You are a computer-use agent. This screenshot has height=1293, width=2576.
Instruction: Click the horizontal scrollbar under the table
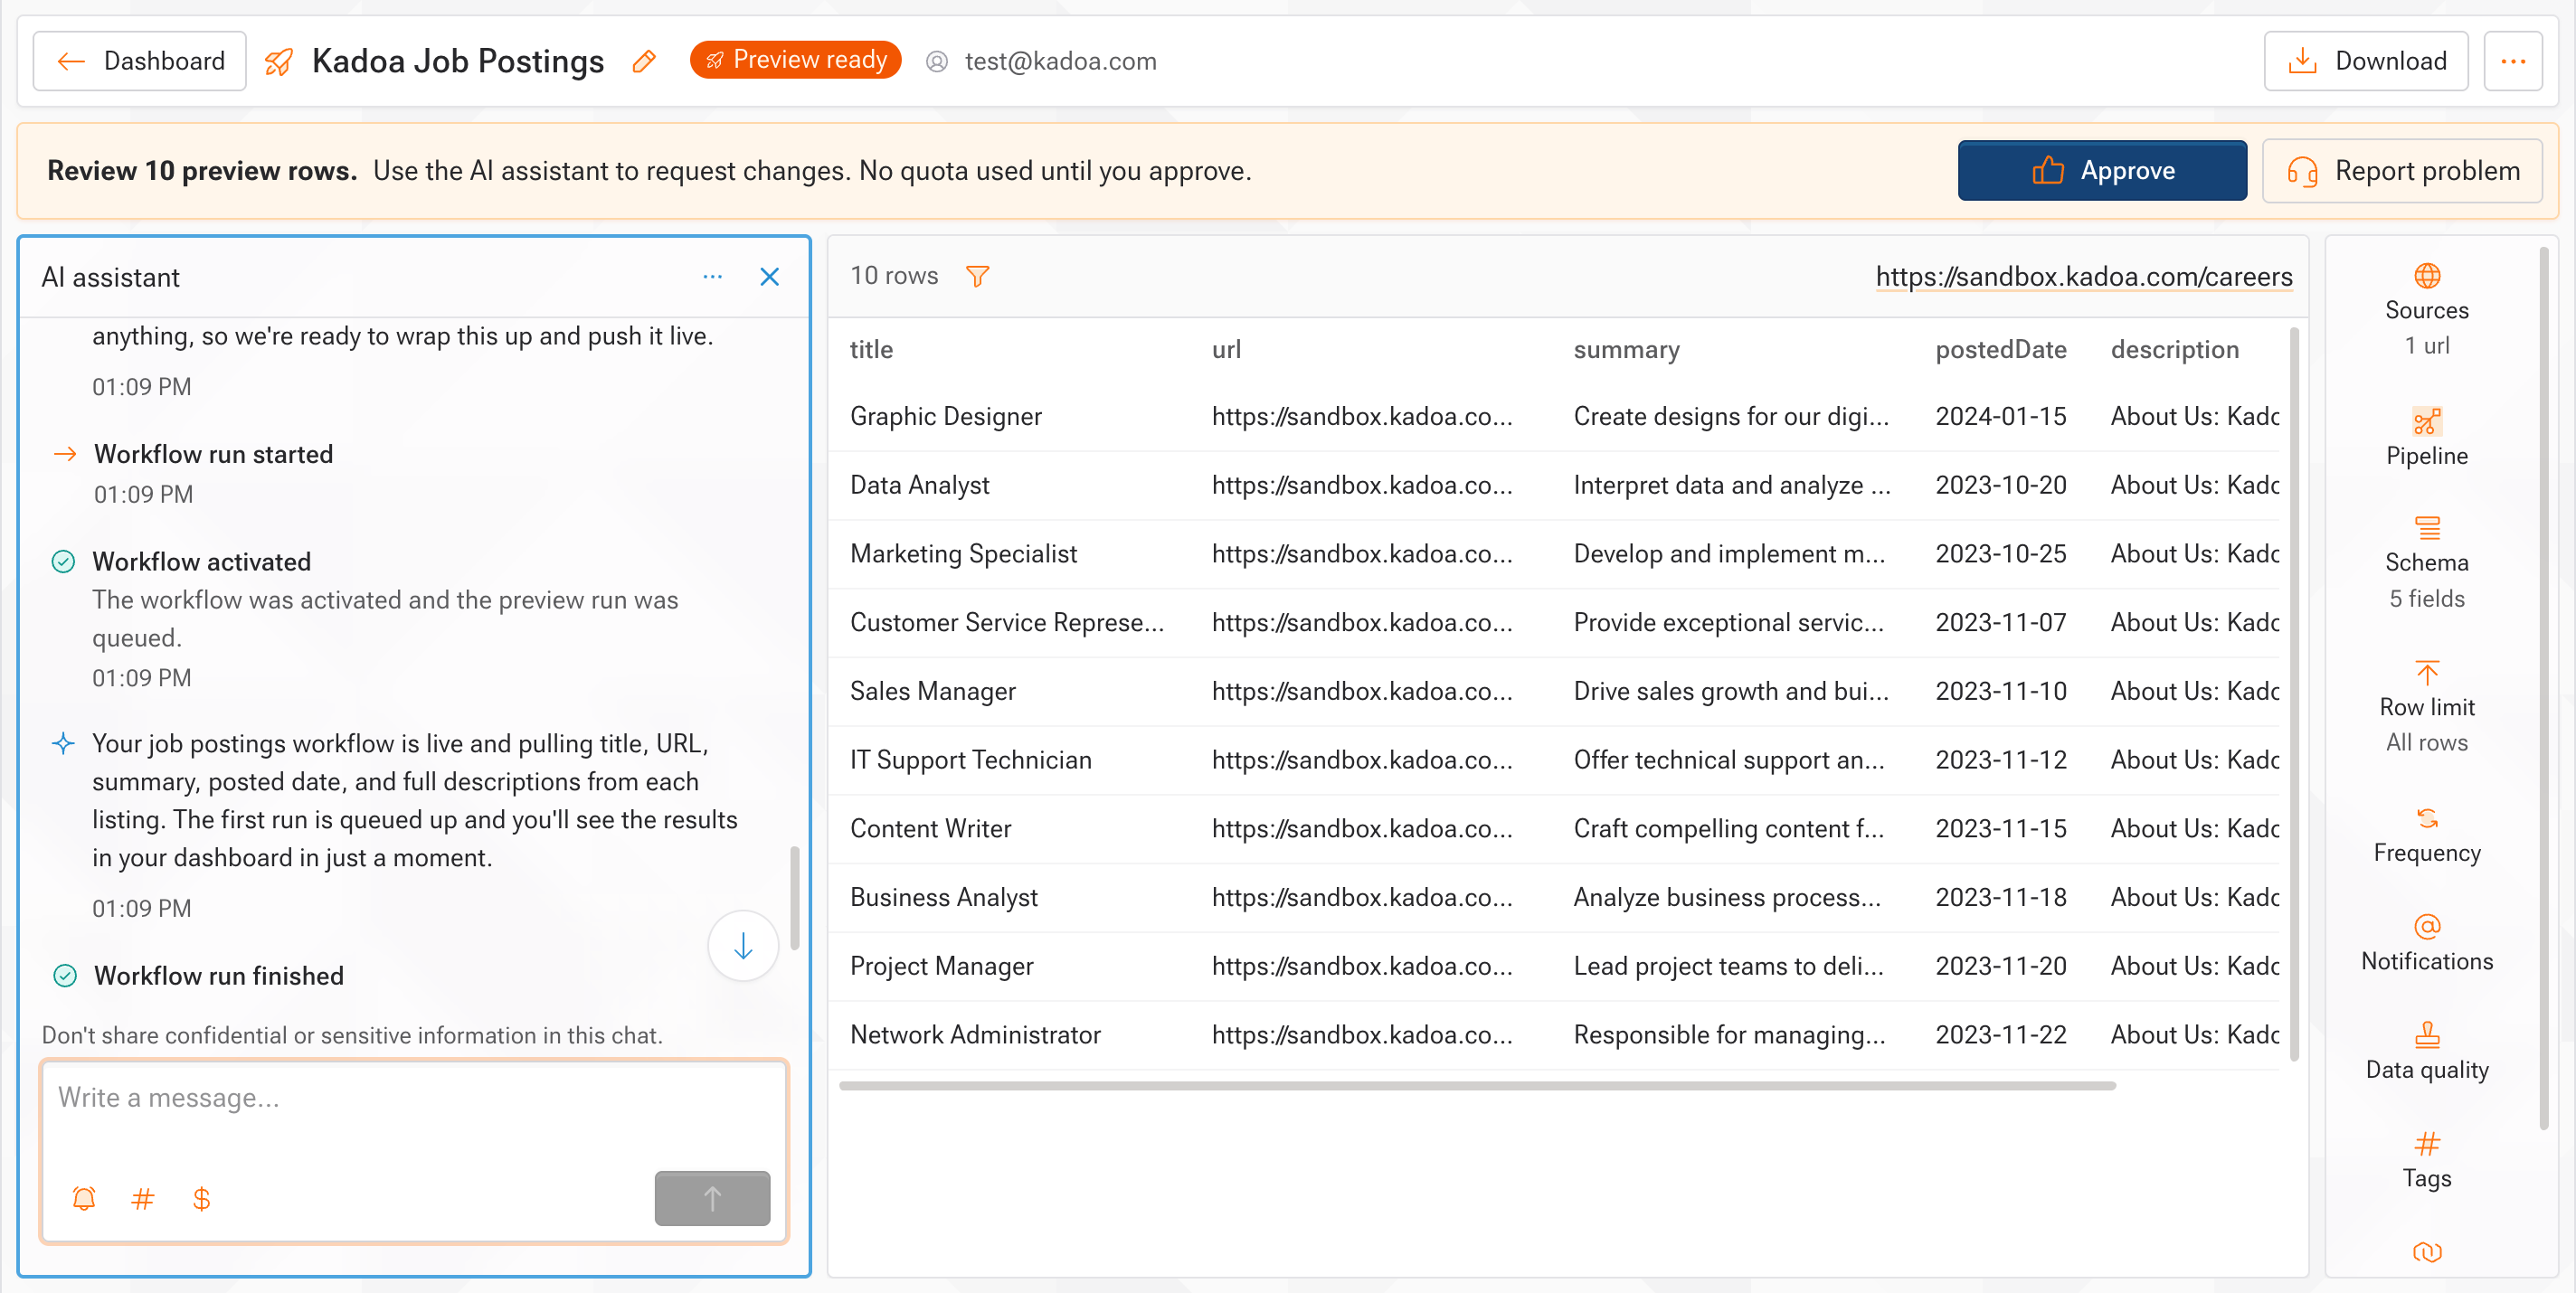click(1477, 1086)
